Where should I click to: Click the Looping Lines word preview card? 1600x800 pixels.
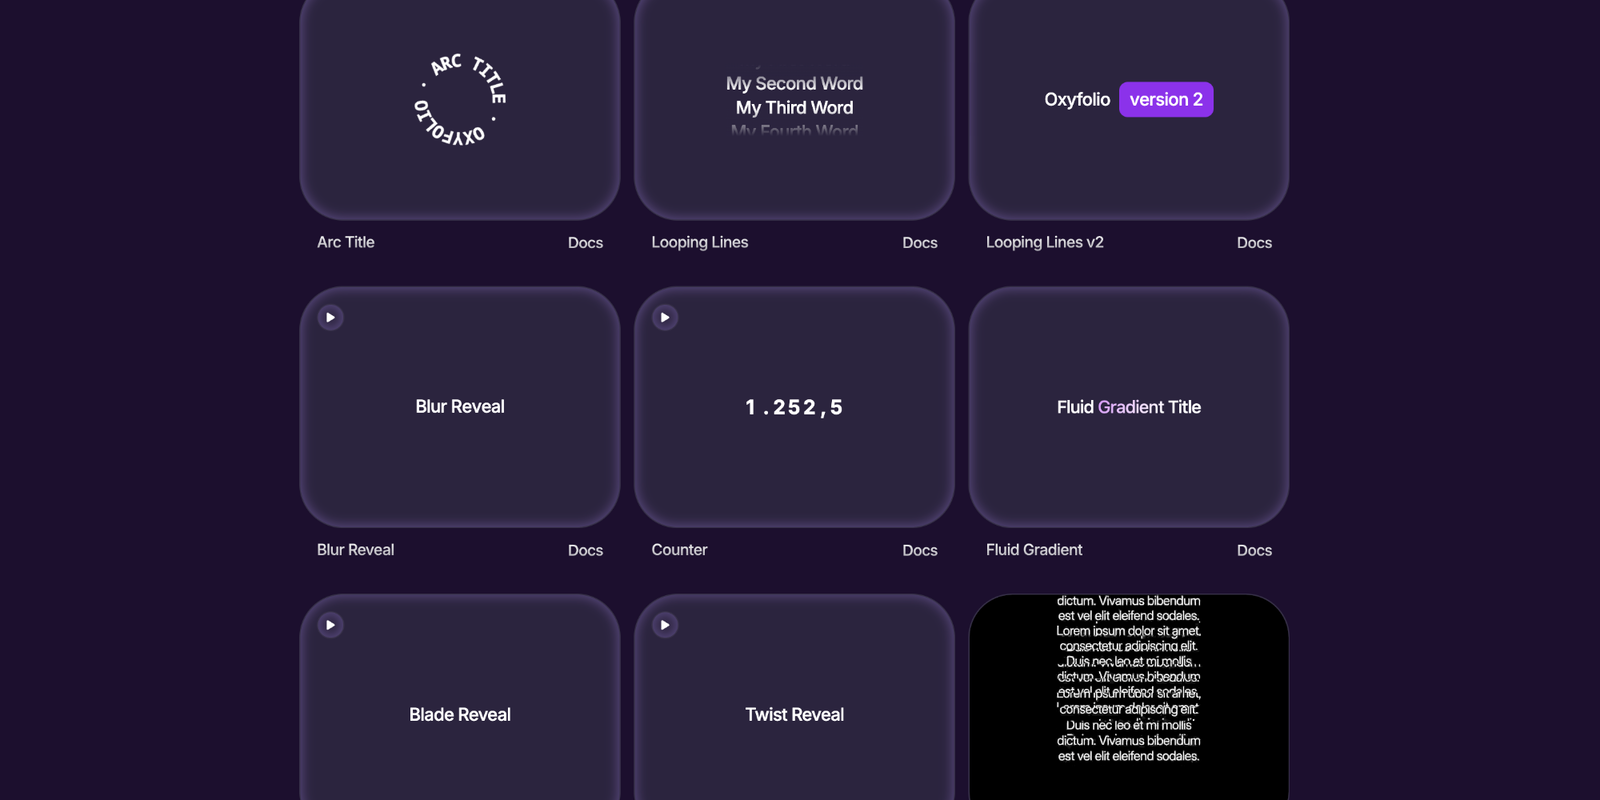[794, 107]
